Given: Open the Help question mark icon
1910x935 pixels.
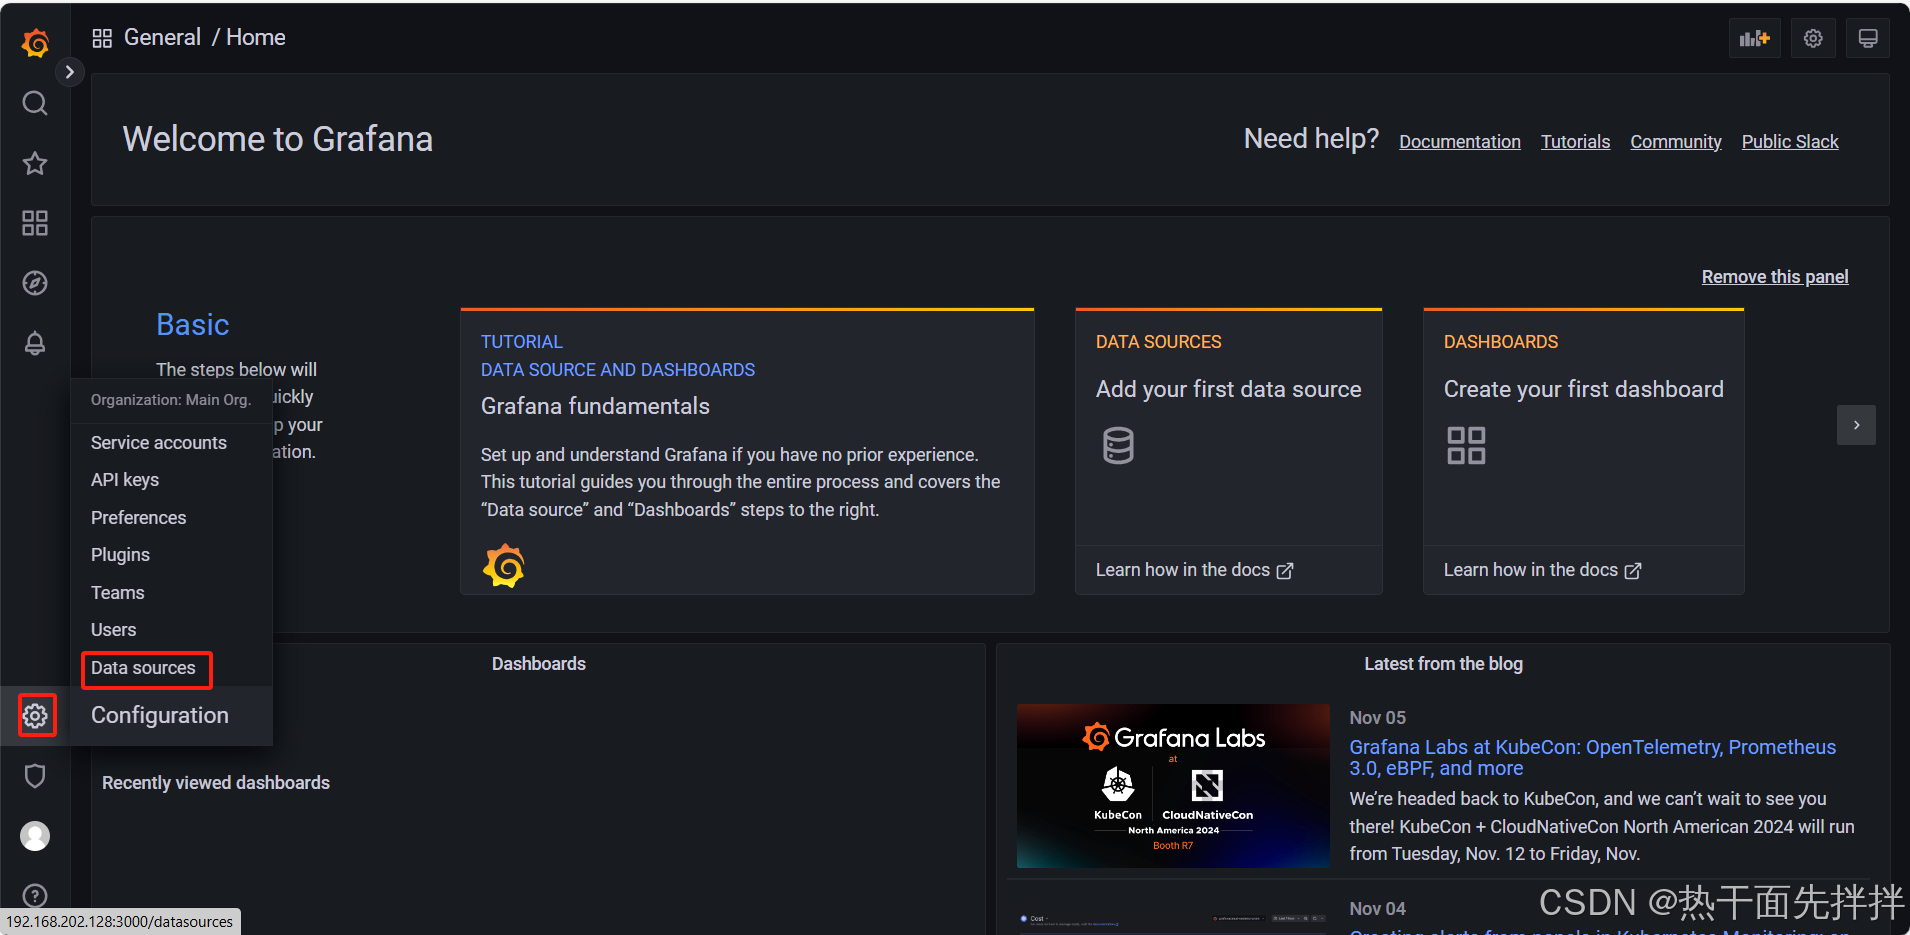Looking at the screenshot, I should (35, 896).
